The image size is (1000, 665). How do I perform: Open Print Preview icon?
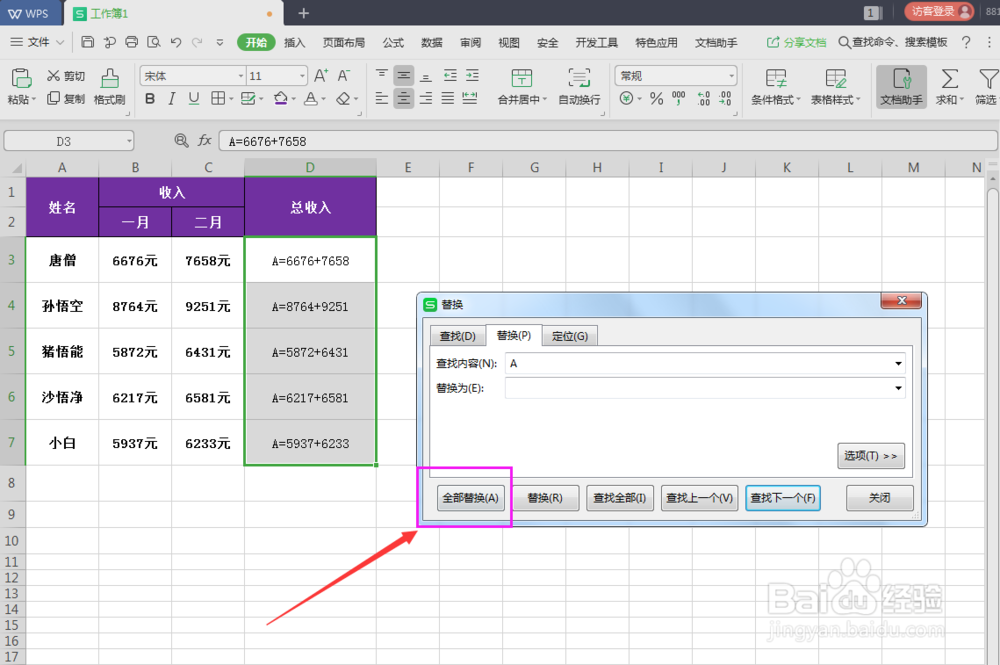154,42
